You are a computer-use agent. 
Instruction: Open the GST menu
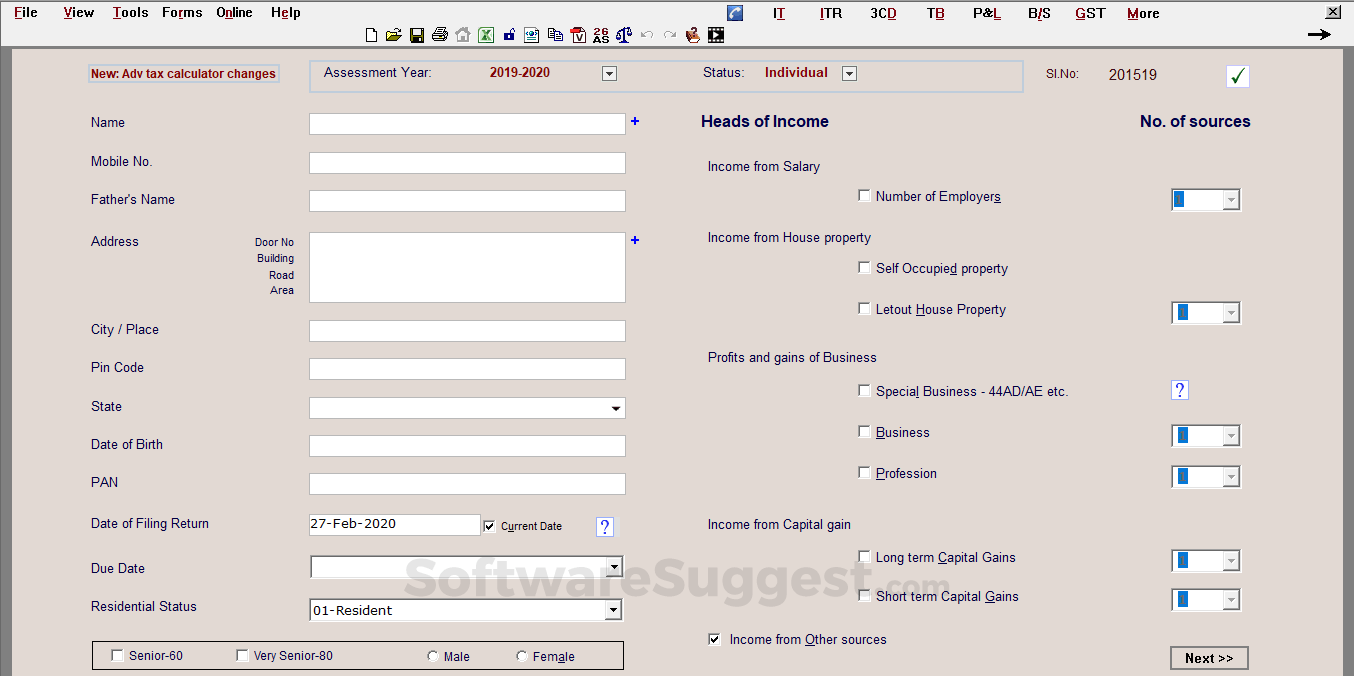[1090, 13]
